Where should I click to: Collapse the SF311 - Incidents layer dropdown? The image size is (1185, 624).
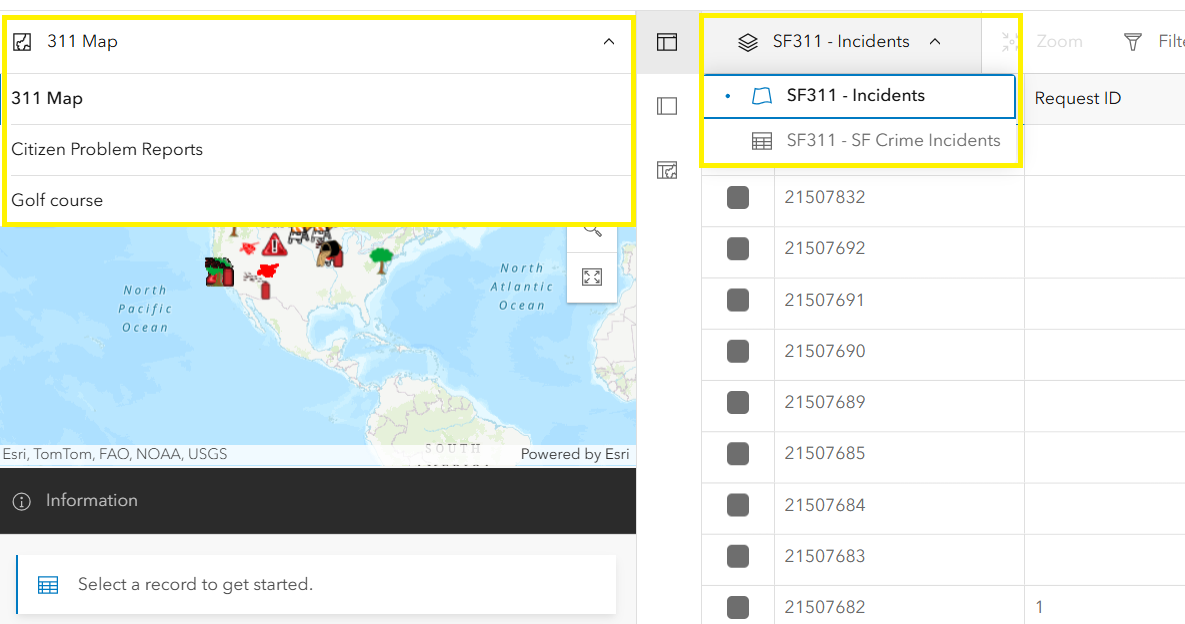point(935,42)
